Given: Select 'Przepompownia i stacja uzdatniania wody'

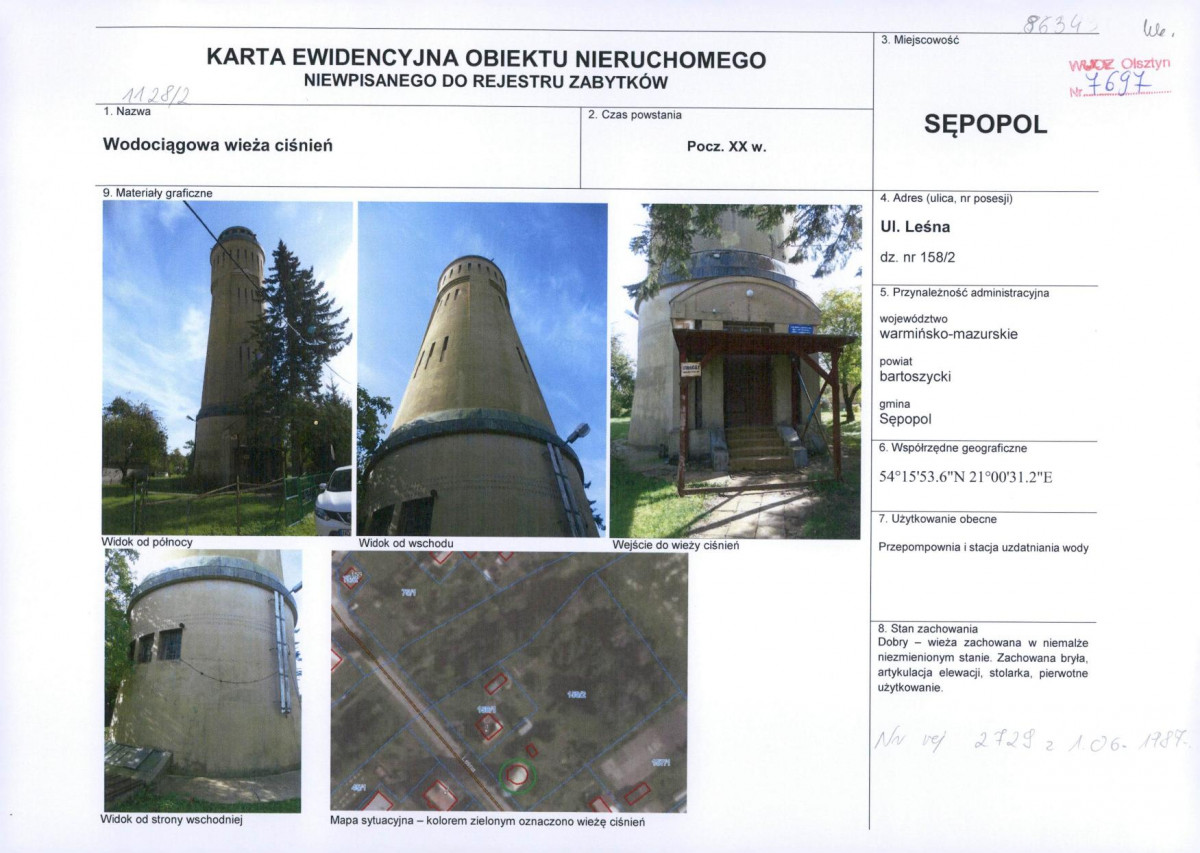Looking at the screenshot, I should 983,547.
